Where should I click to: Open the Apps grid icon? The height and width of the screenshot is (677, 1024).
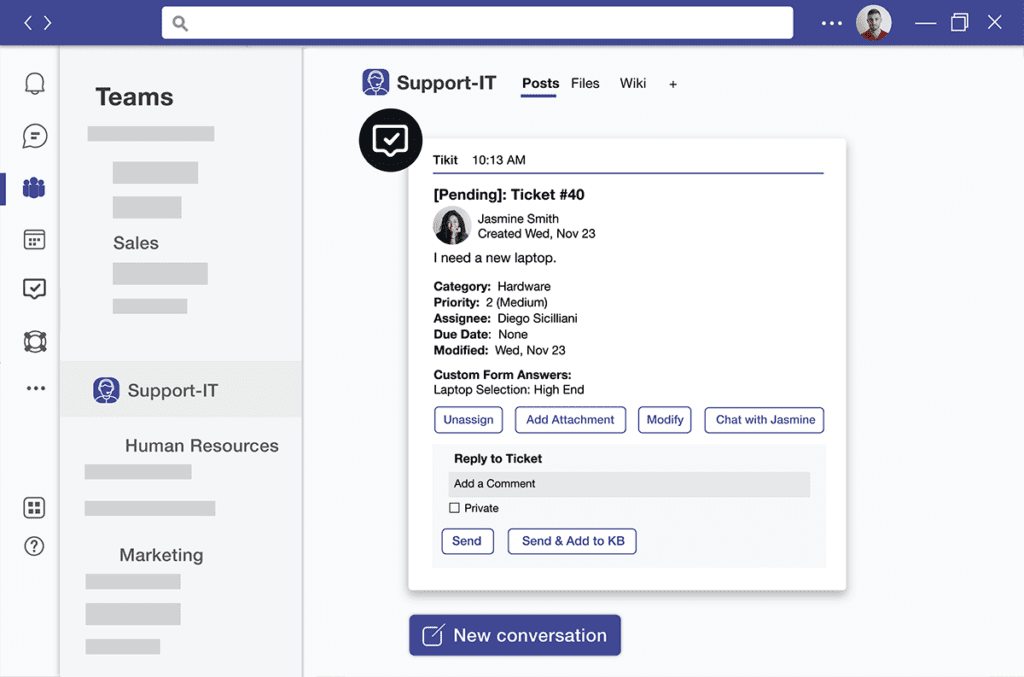coord(35,508)
